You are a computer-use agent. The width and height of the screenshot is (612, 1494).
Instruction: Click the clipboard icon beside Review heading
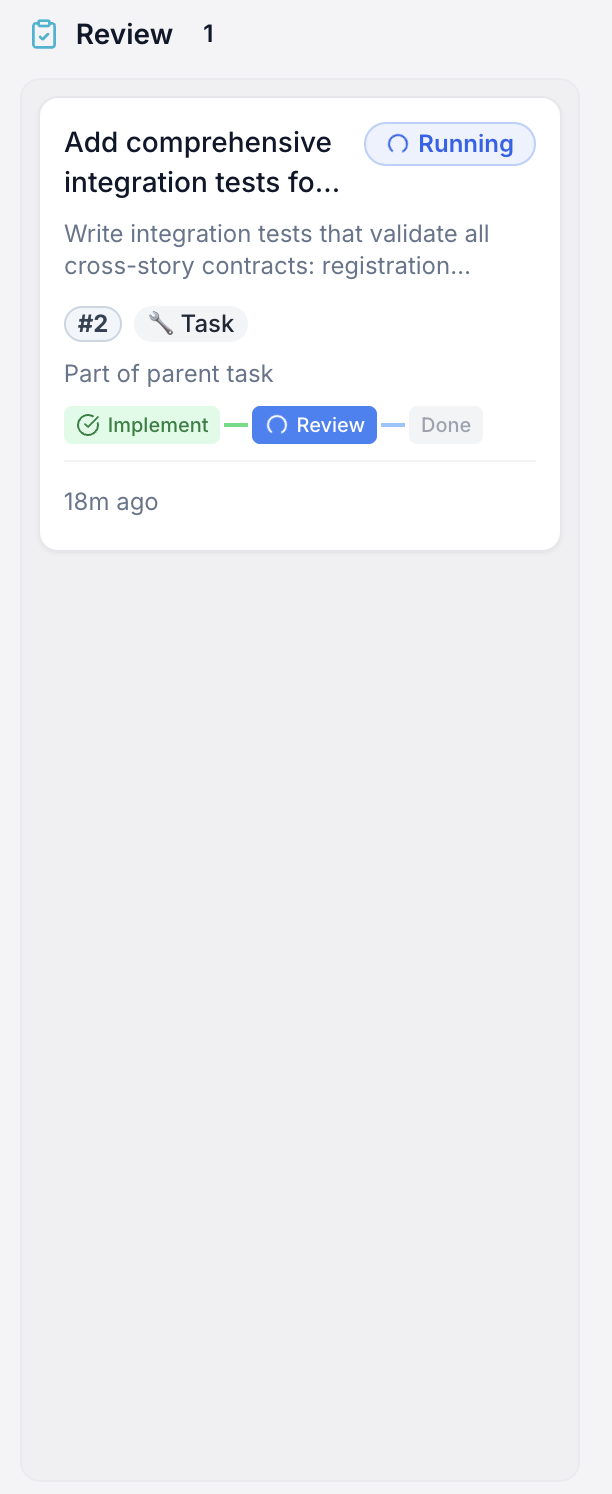[44, 35]
